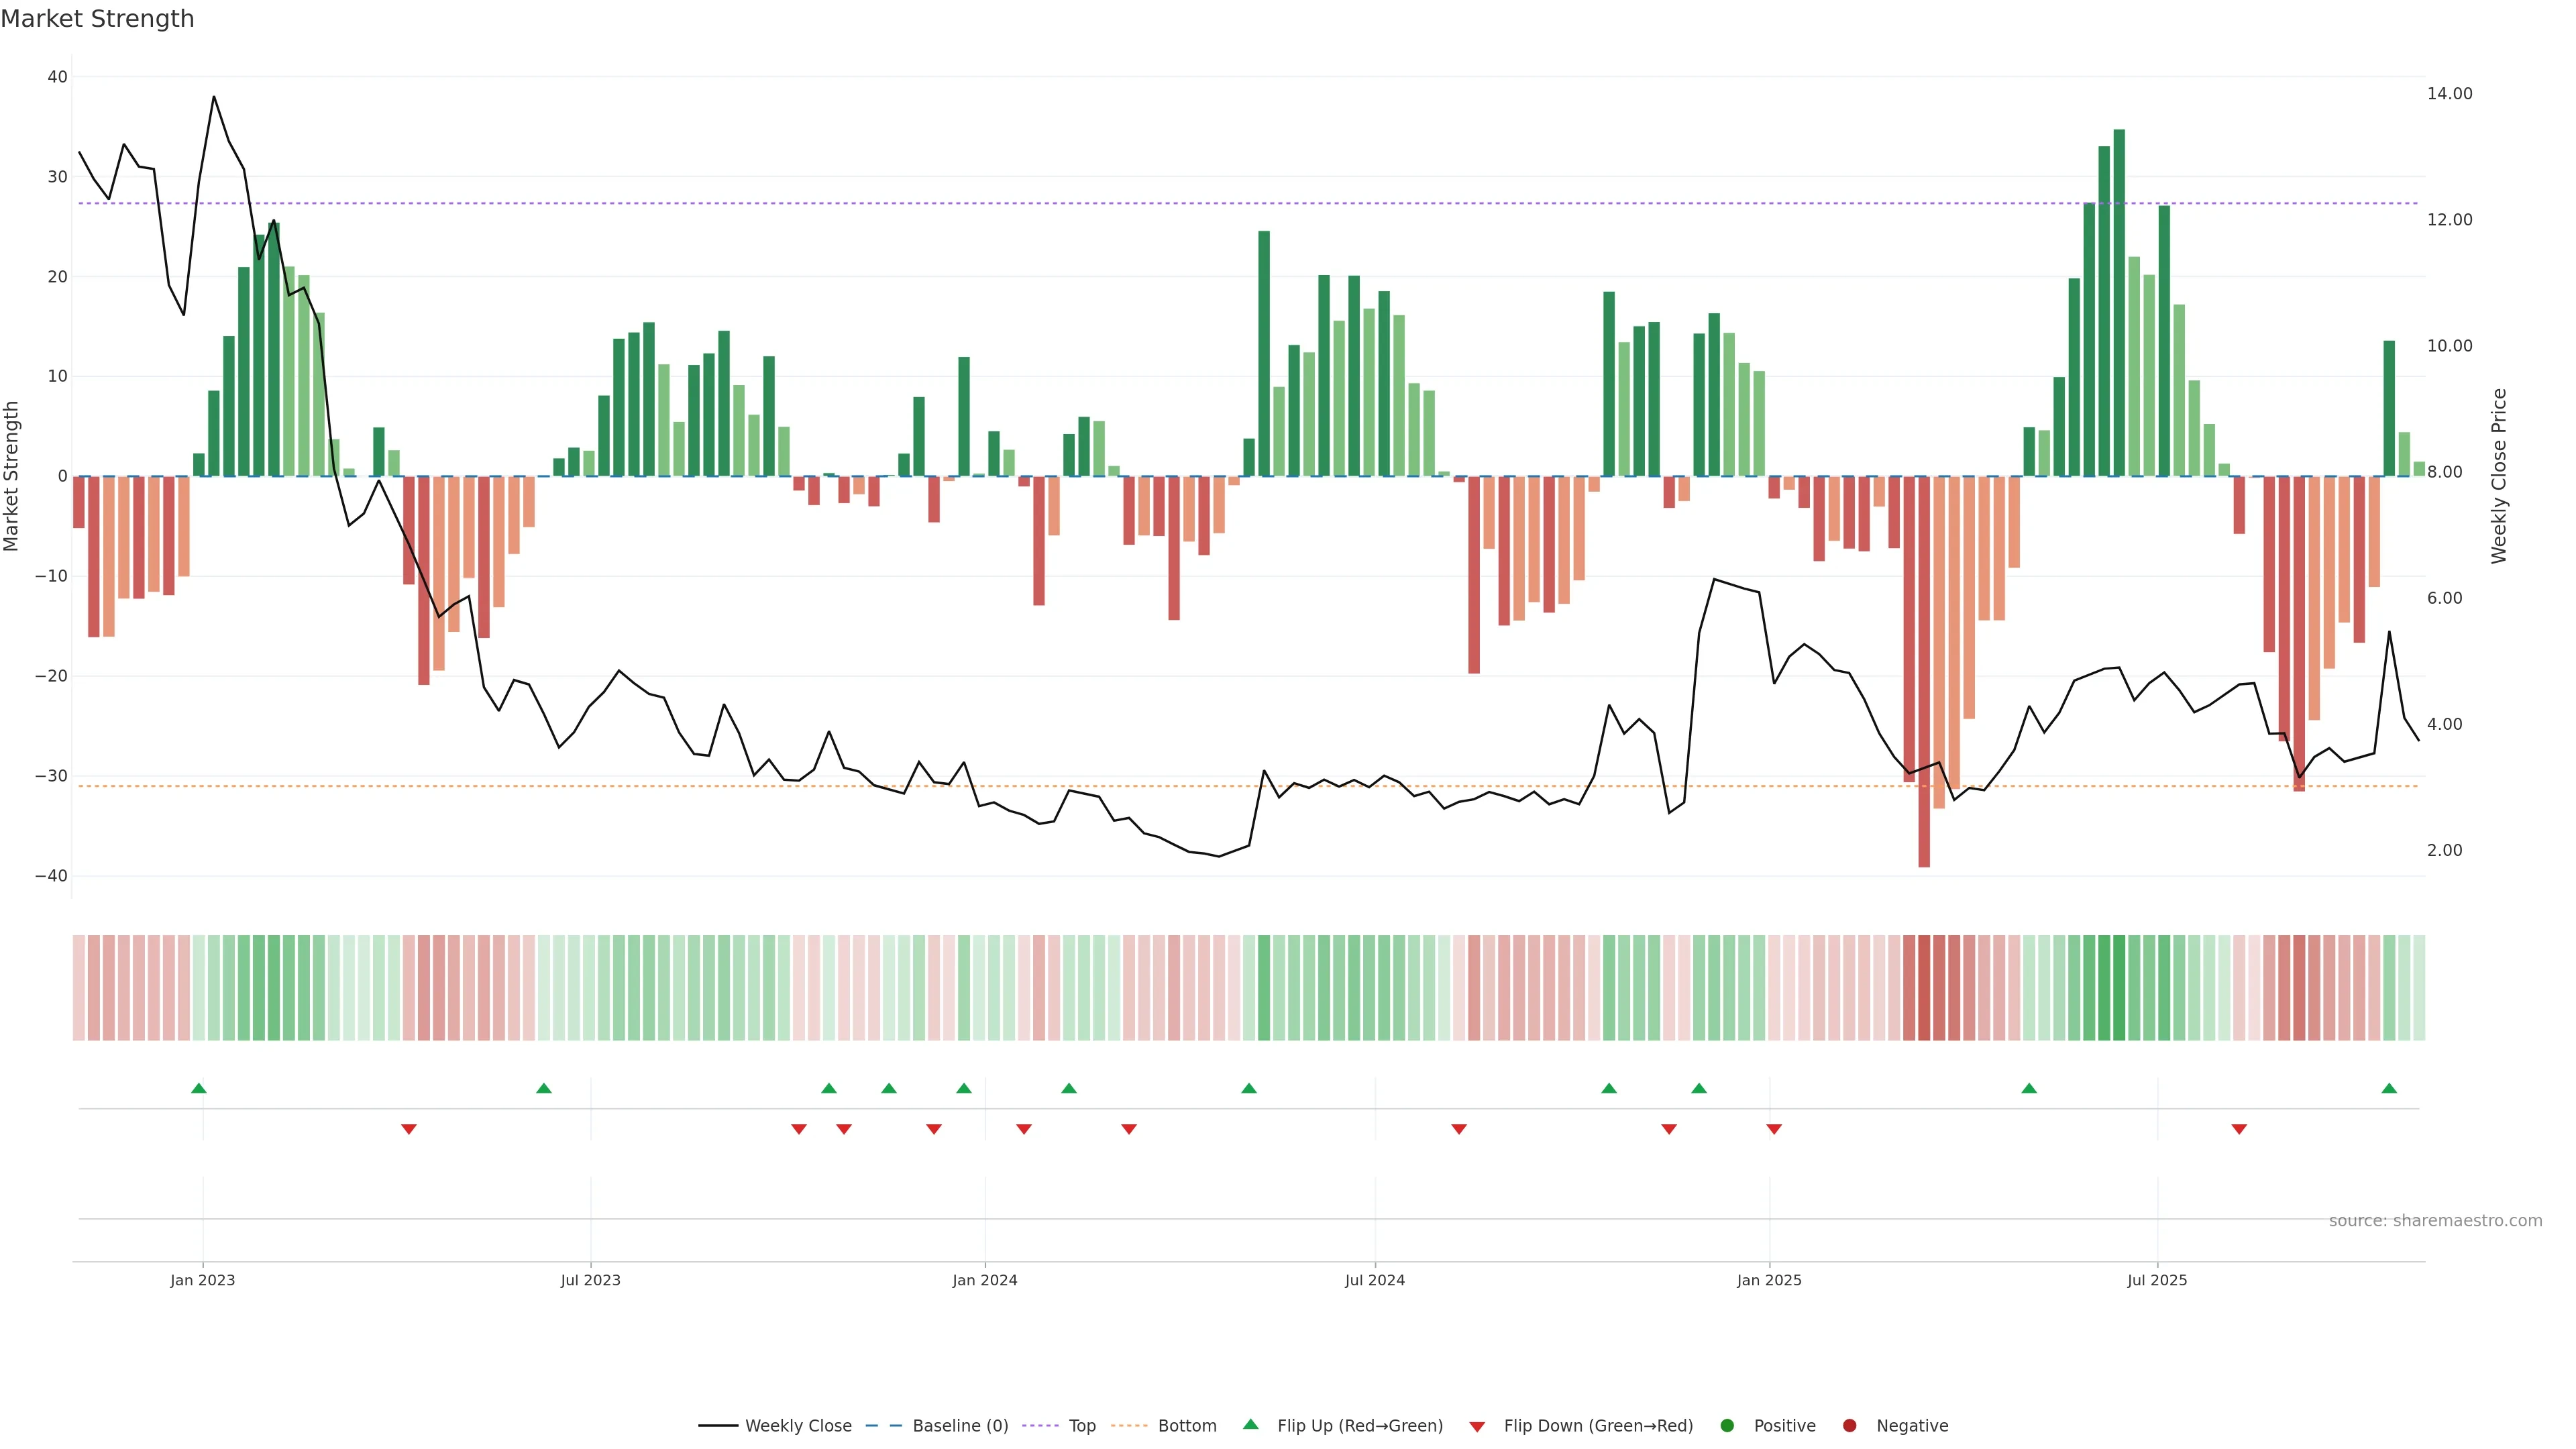Click the sharemaestro.com source text
The image size is (2576, 1449).
(x=2435, y=1220)
